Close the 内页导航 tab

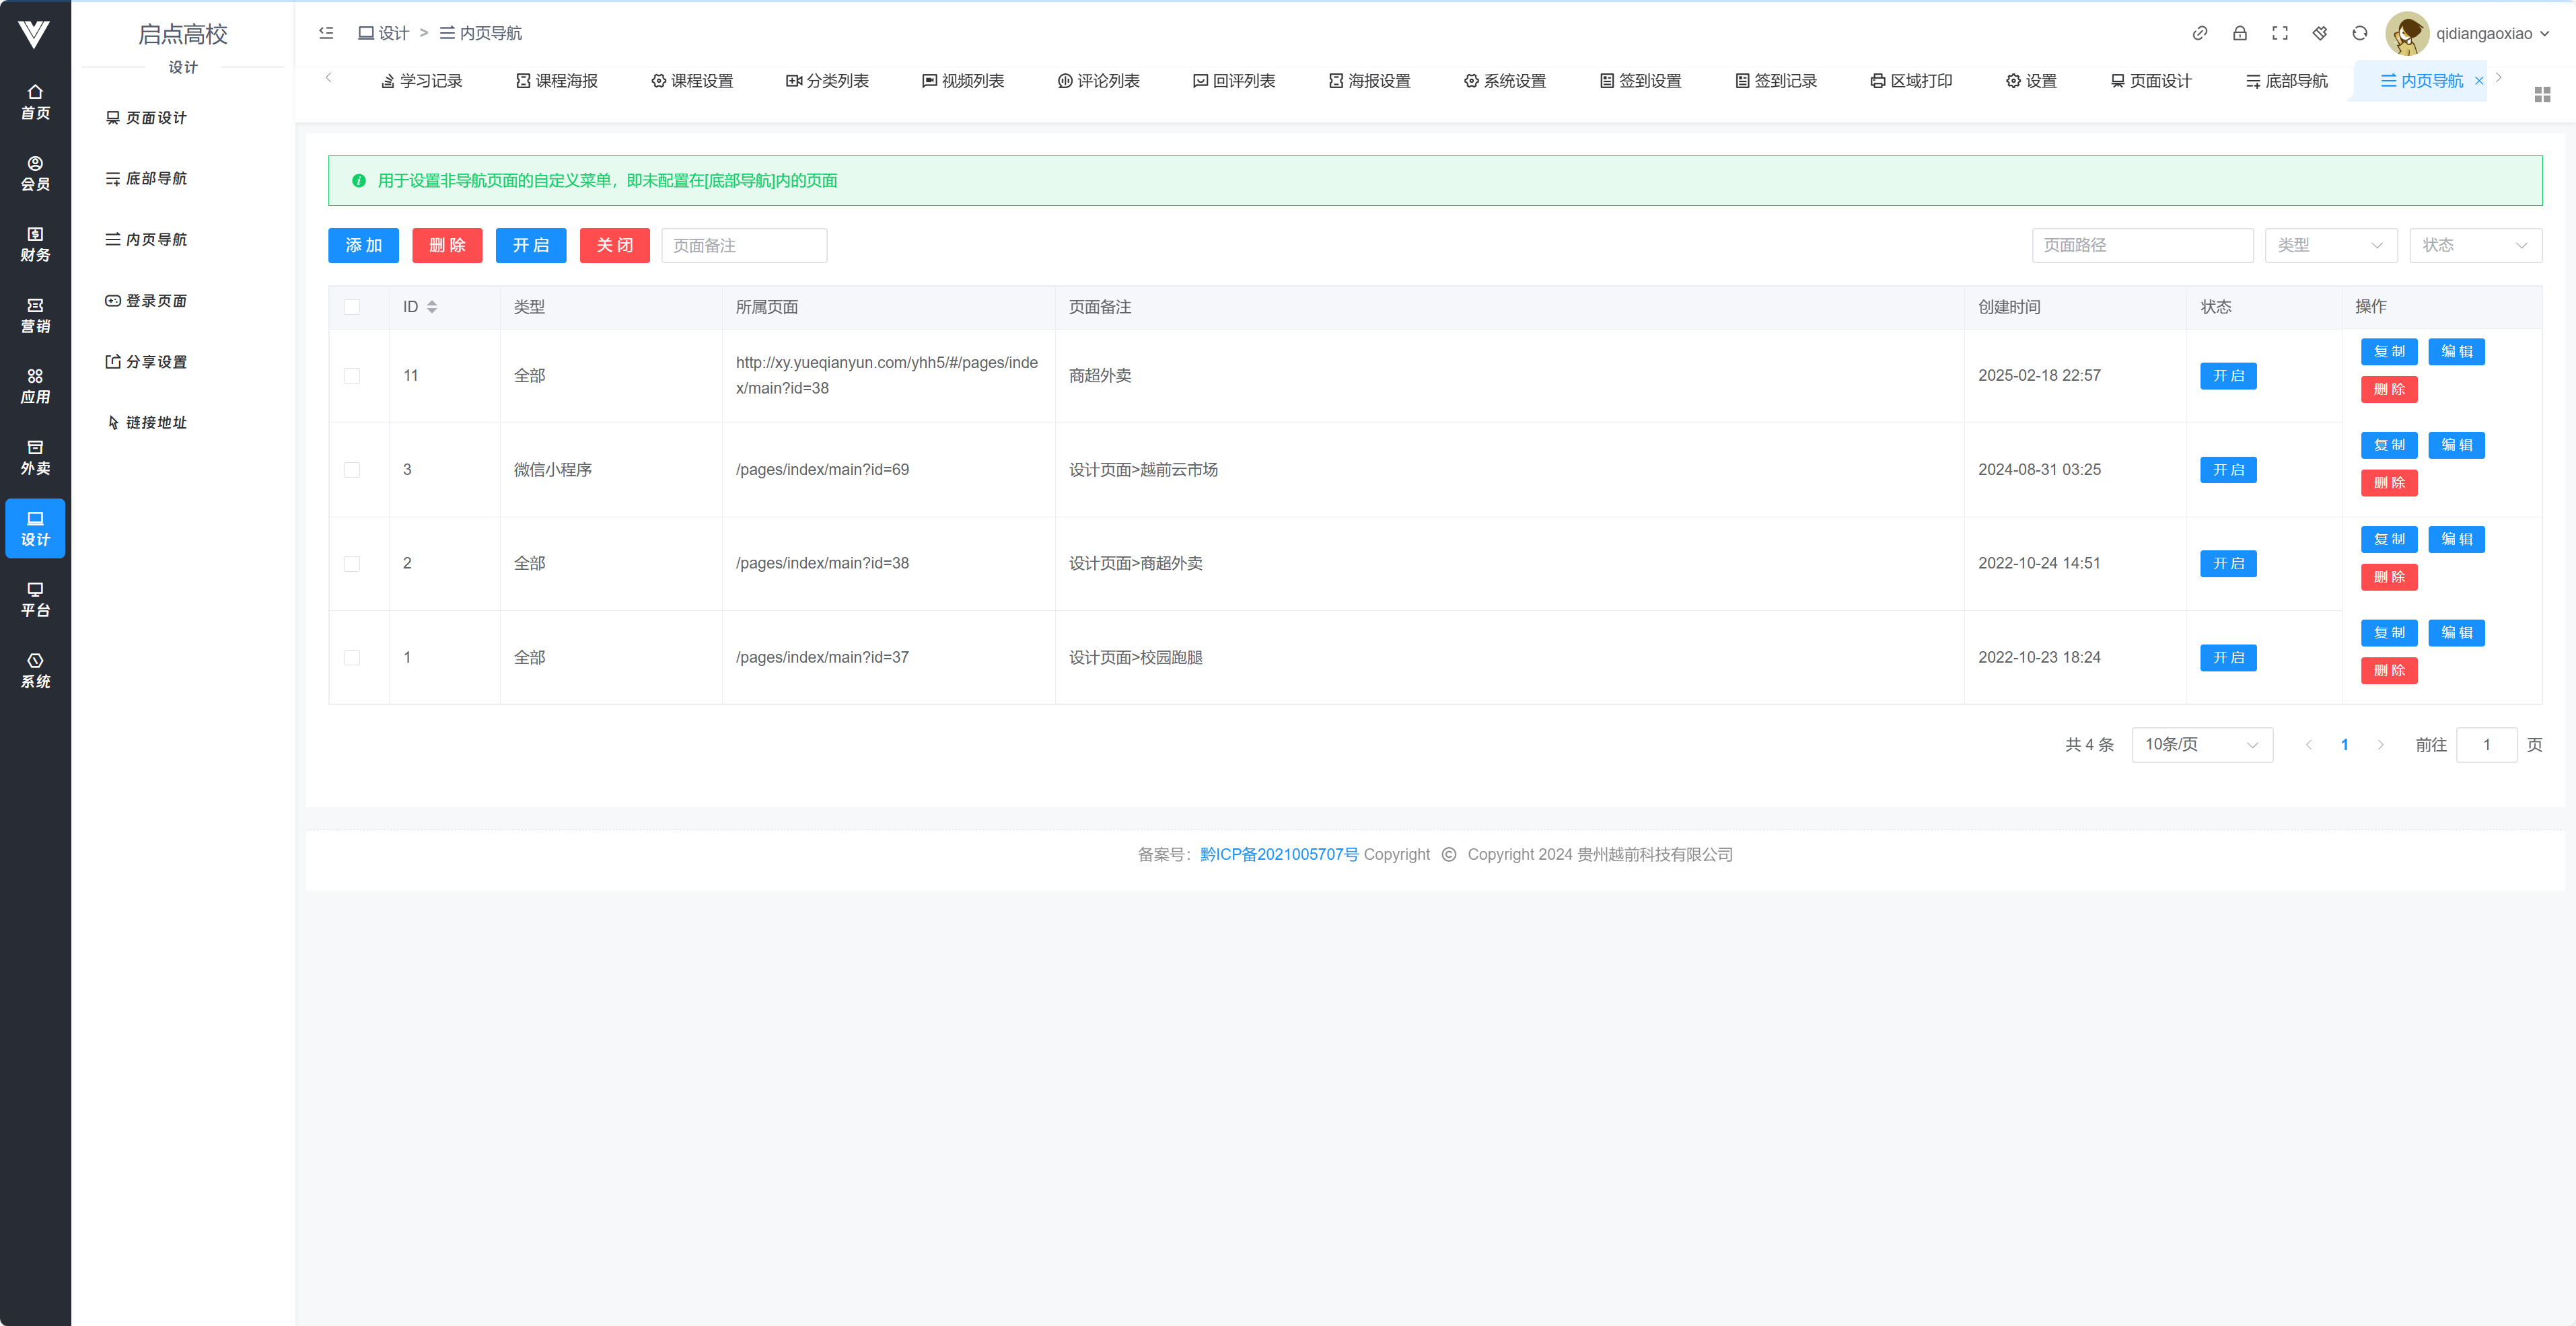coord(2478,81)
